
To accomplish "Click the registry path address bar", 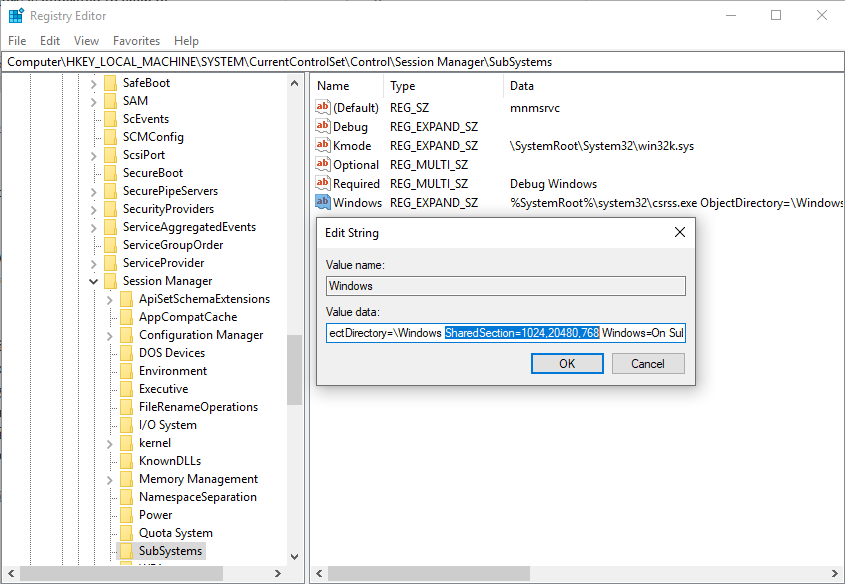I will pos(422,62).
